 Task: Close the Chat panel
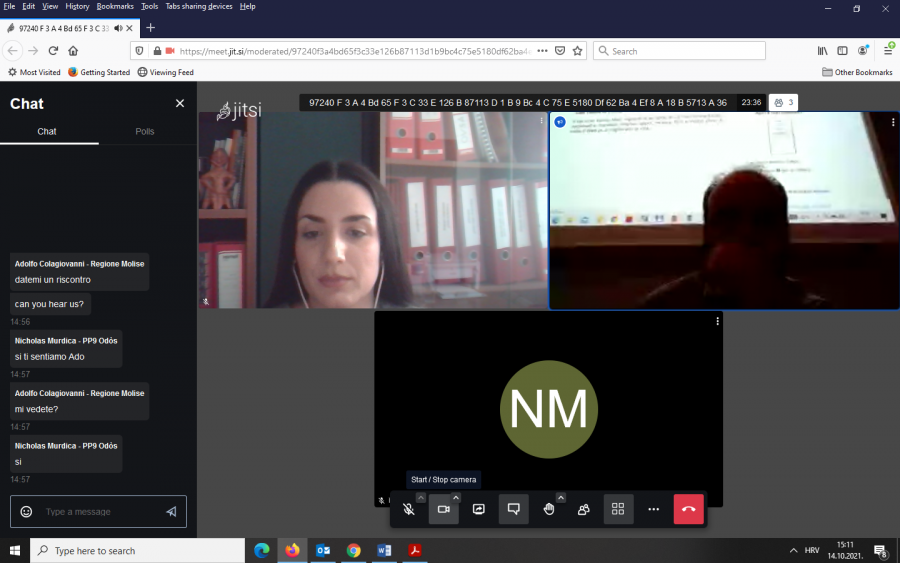coord(180,103)
